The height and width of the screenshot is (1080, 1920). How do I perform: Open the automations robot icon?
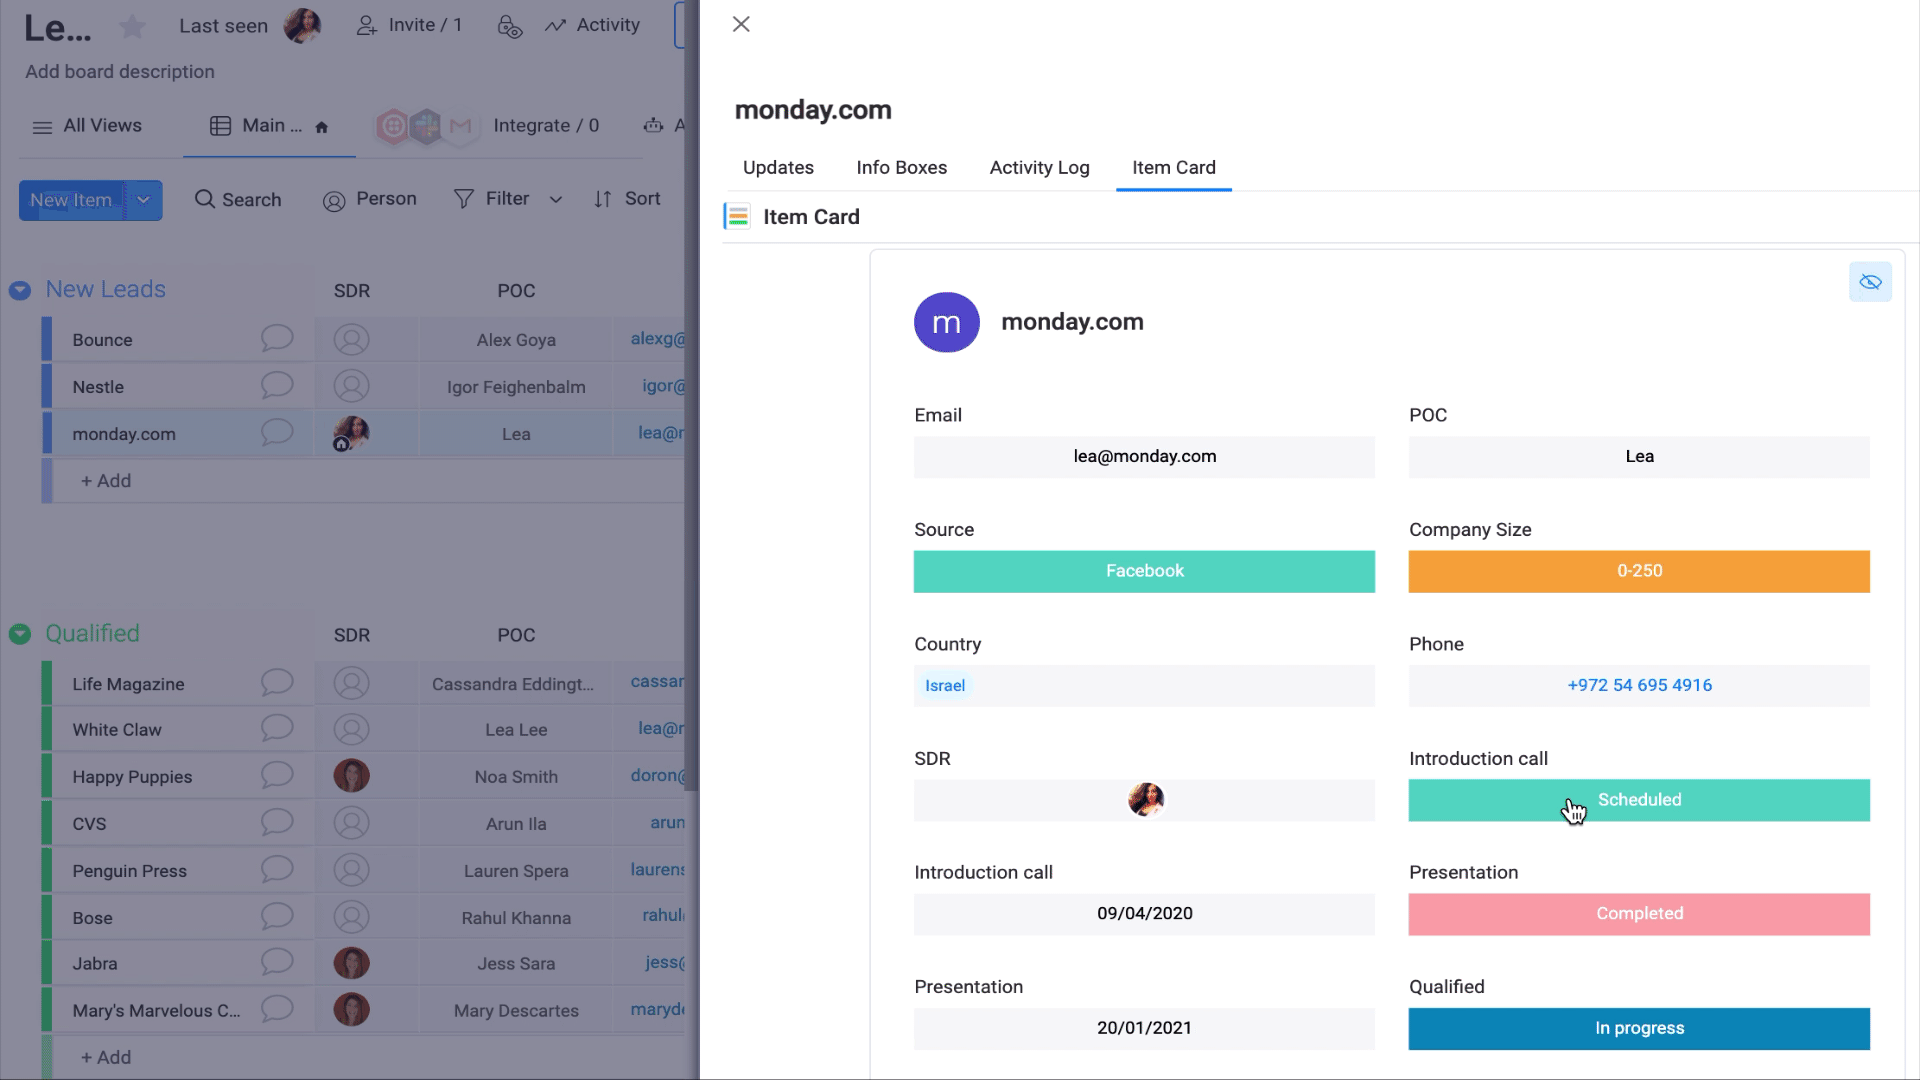click(x=653, y=126)
